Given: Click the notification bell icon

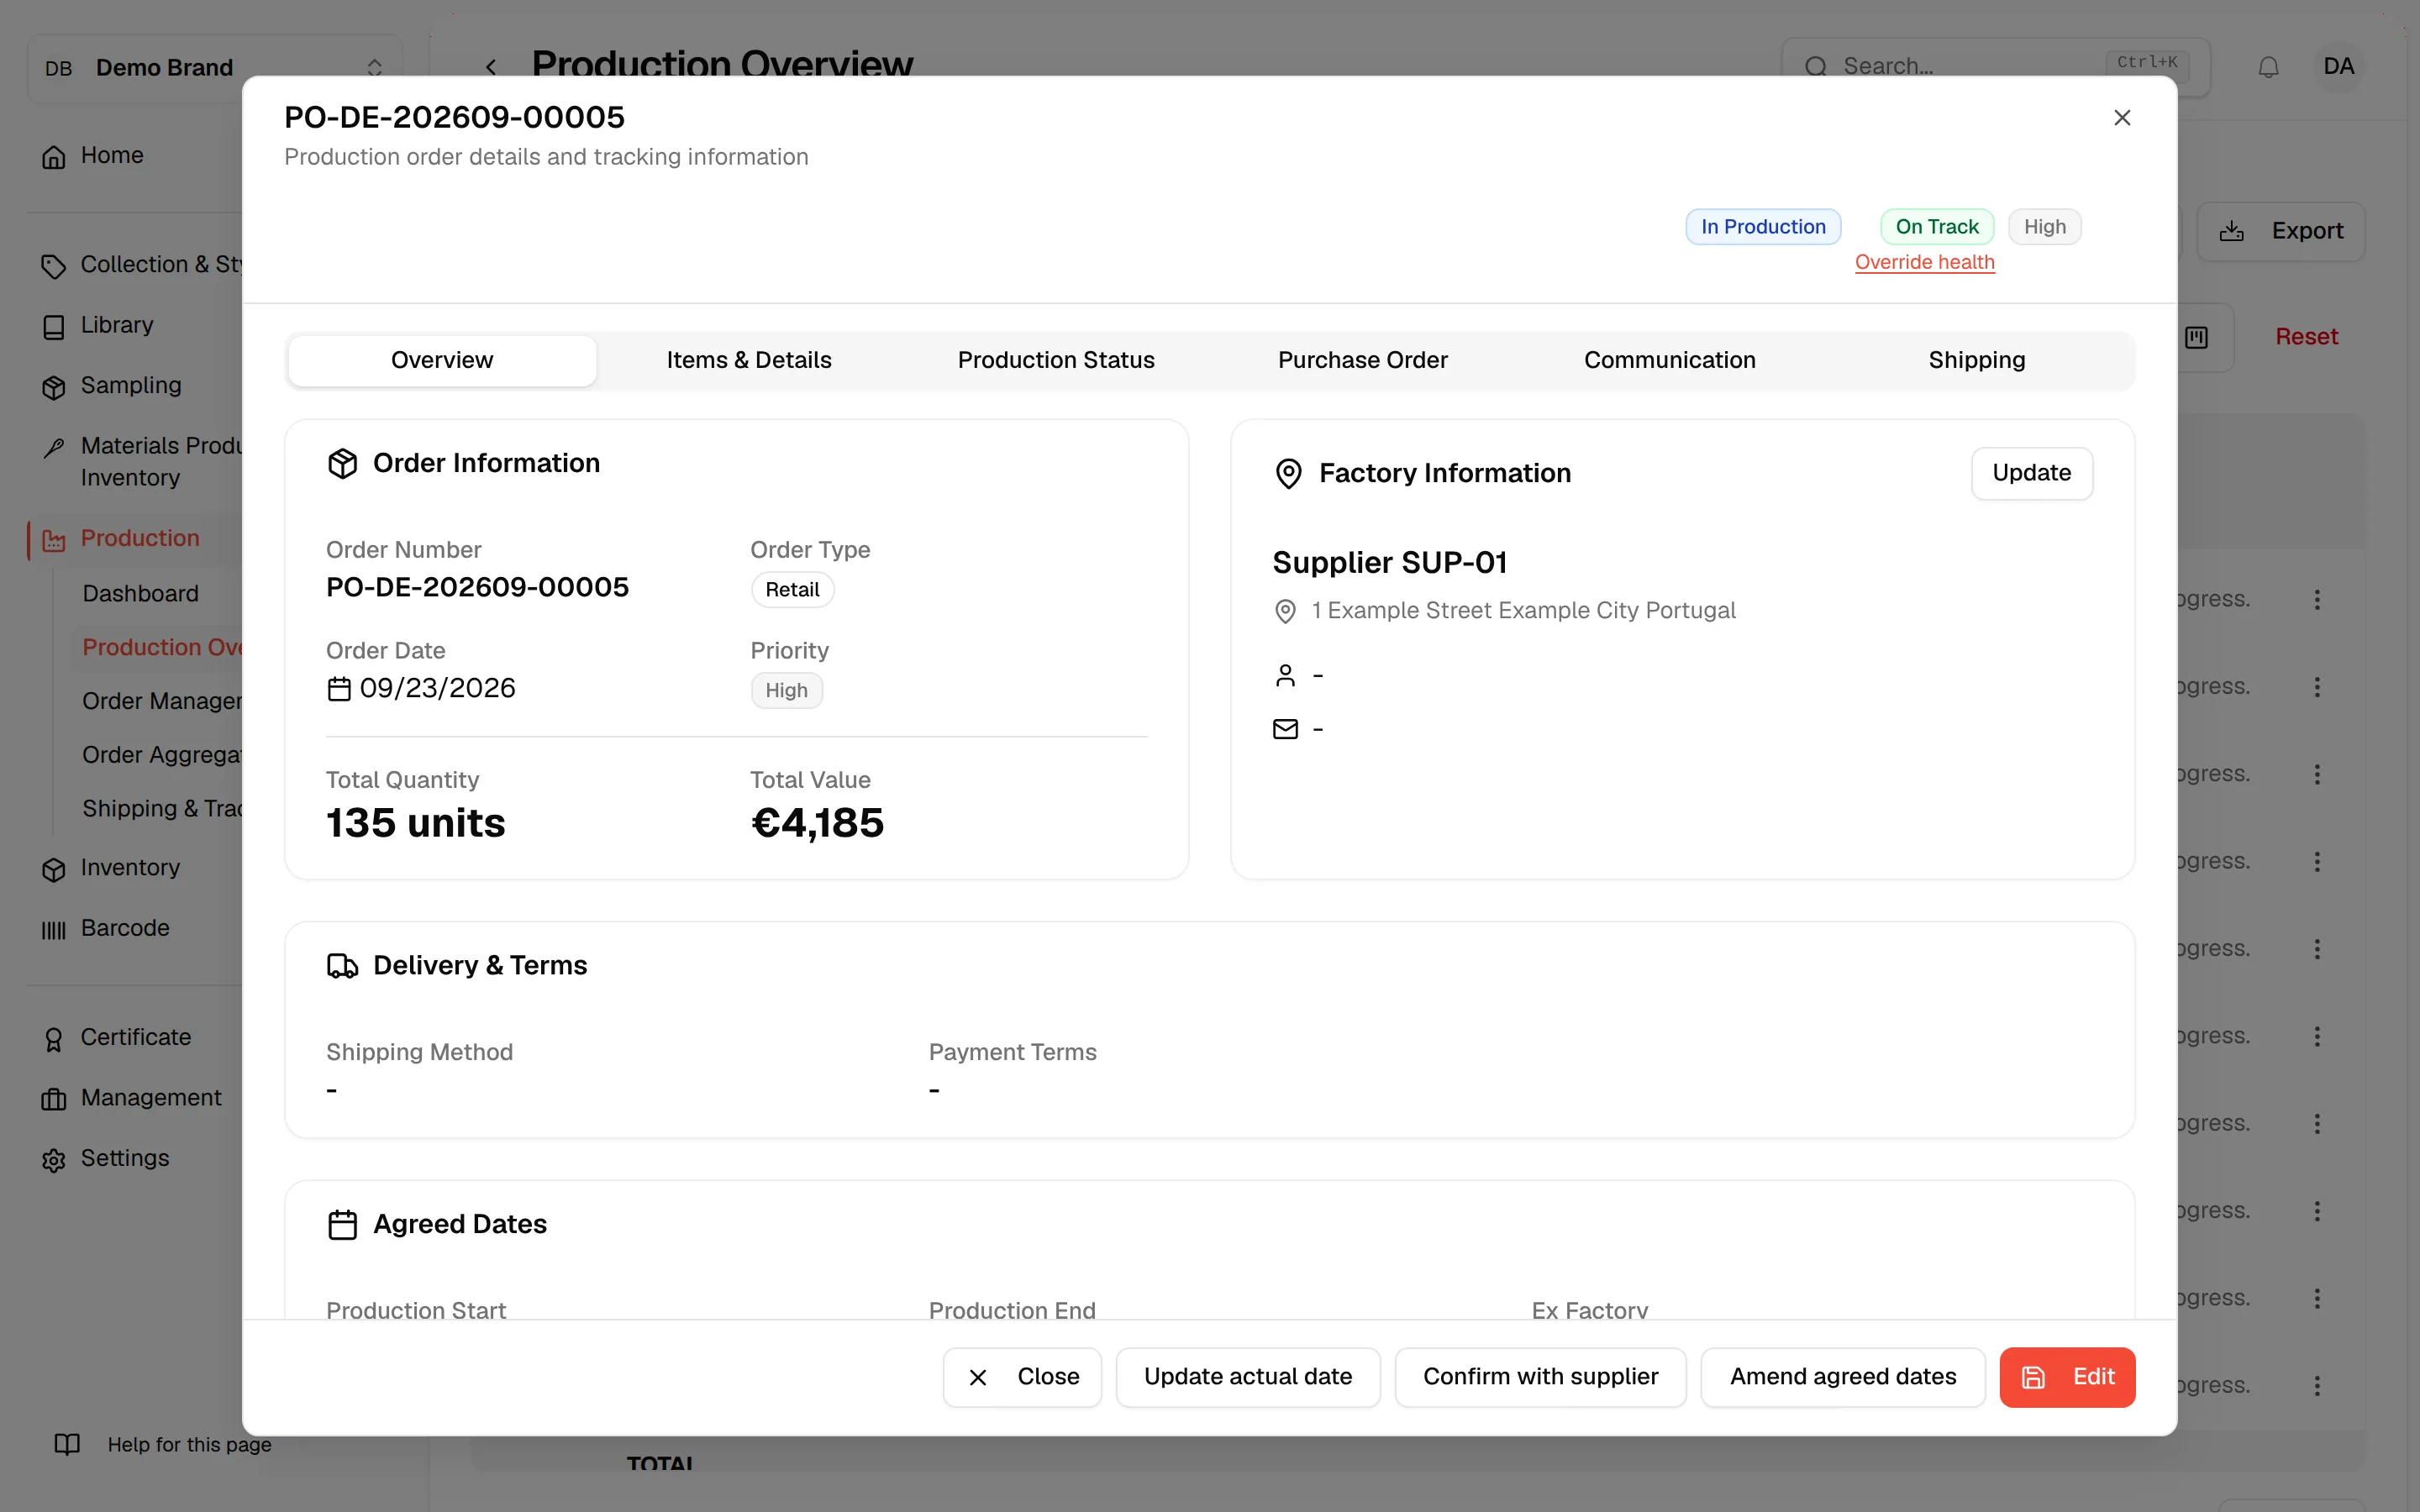Looking at the screenshot, I should click(x=2268, y=67).
